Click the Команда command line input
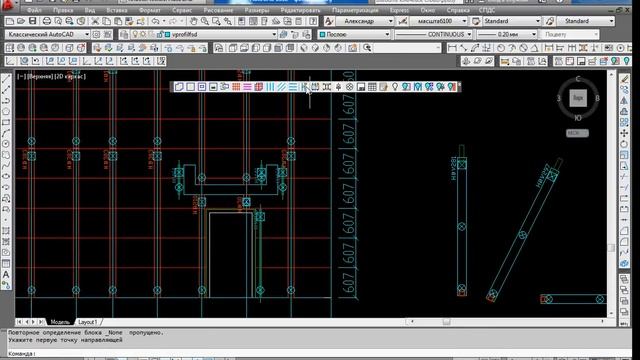 [x=318, y=353]
